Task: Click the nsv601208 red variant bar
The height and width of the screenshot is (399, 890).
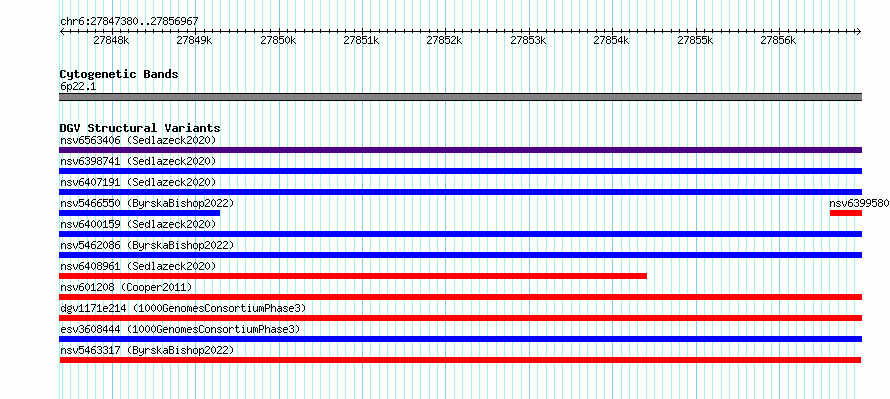Action: (460, 297)
